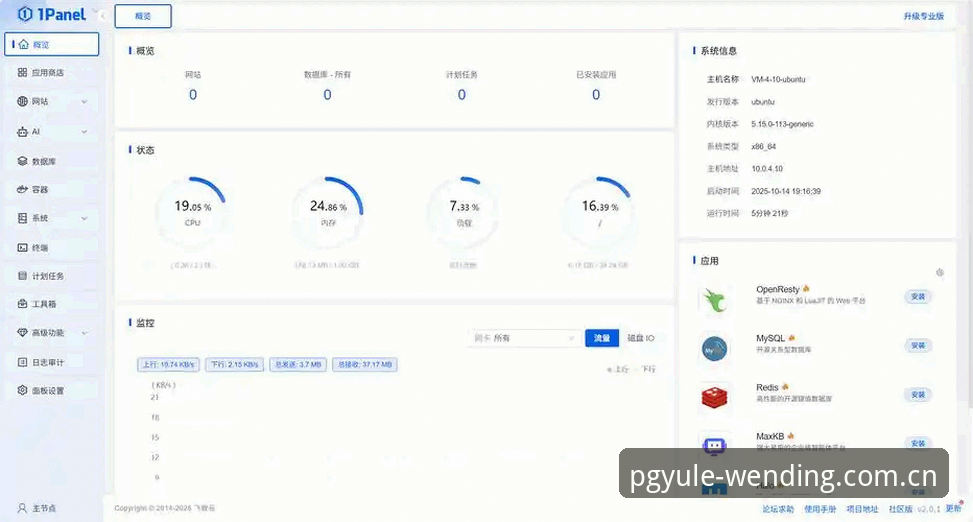Install Redis with its 安装 button
The width and height of the screenshot is (973, 522).
click(x=918, y=394)
